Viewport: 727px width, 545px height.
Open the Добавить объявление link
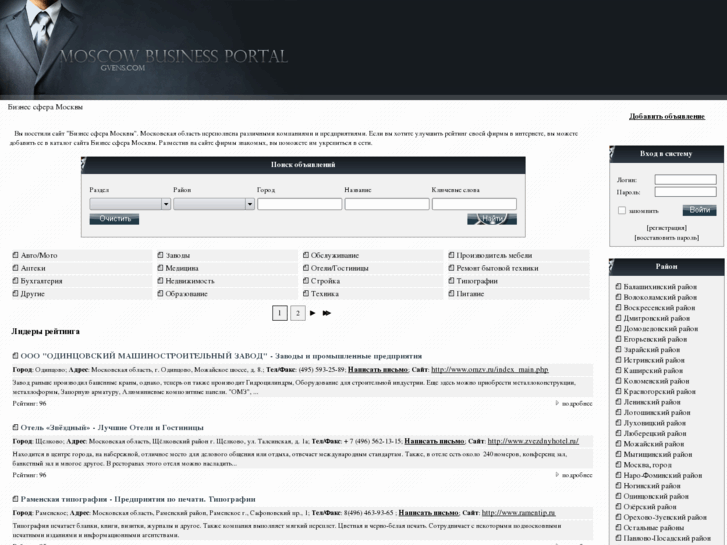tap(667, 116)
